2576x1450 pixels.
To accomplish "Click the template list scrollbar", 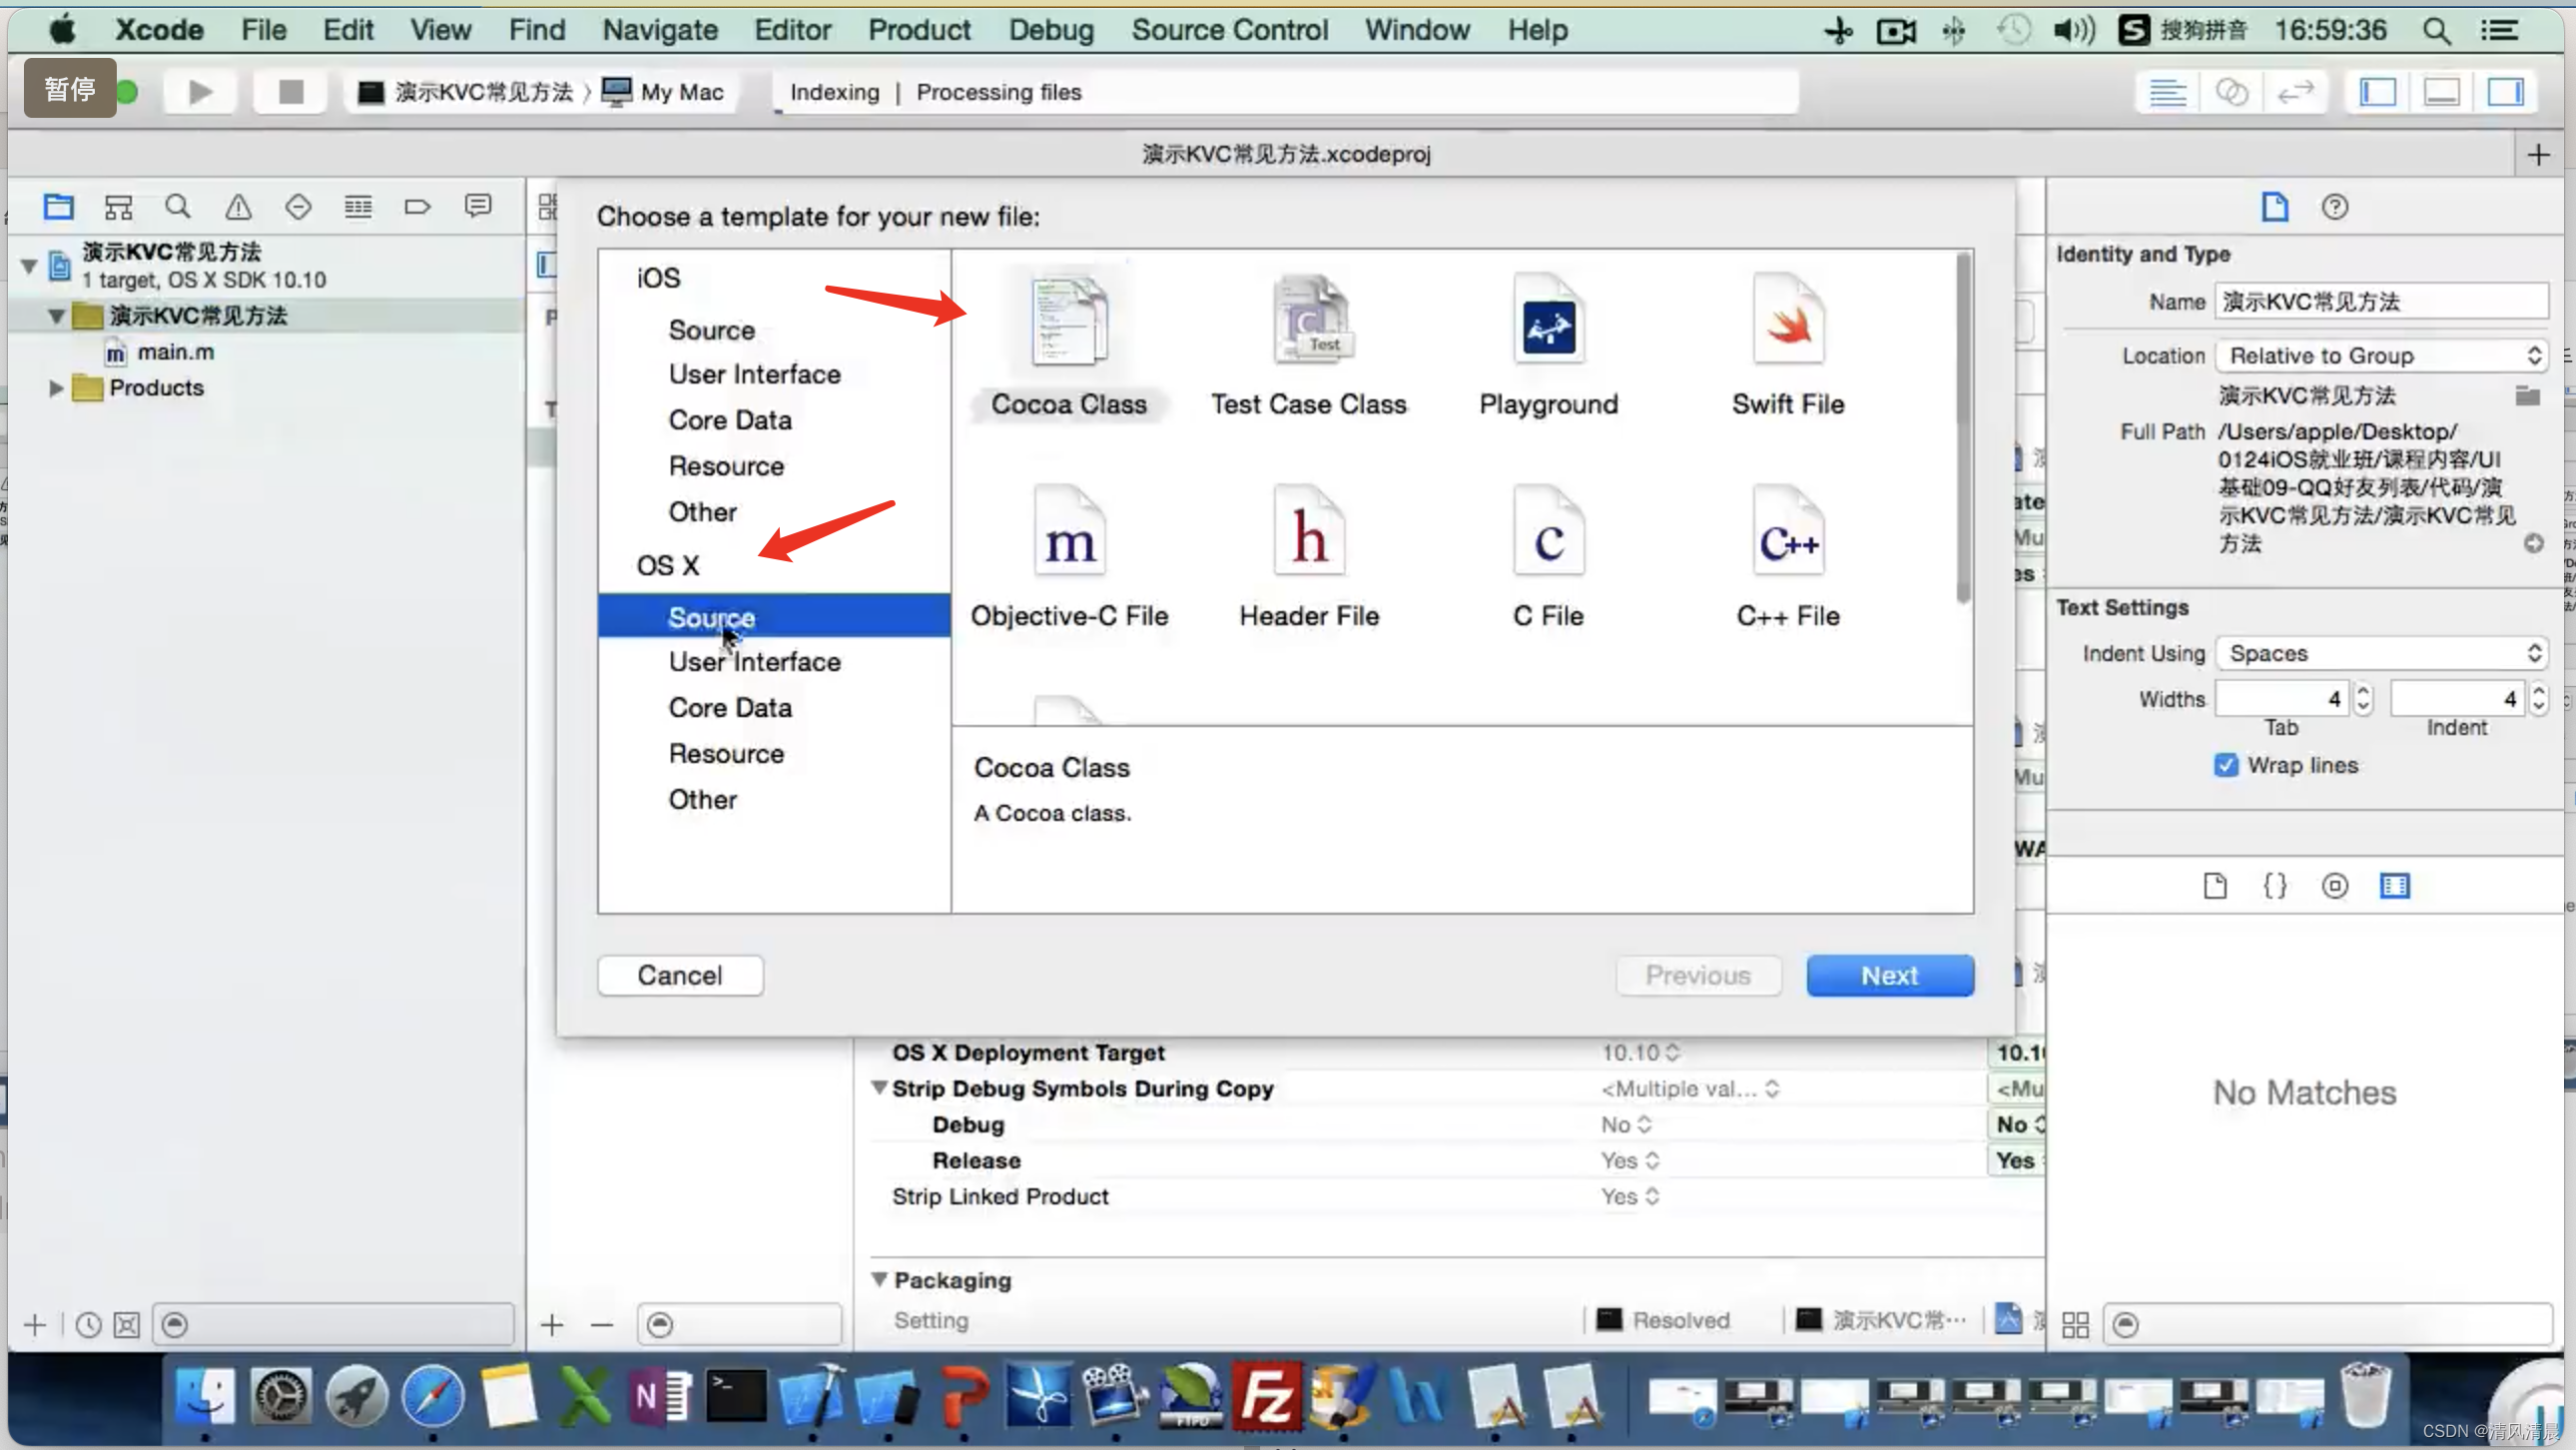I will (x=1962, y=430).
